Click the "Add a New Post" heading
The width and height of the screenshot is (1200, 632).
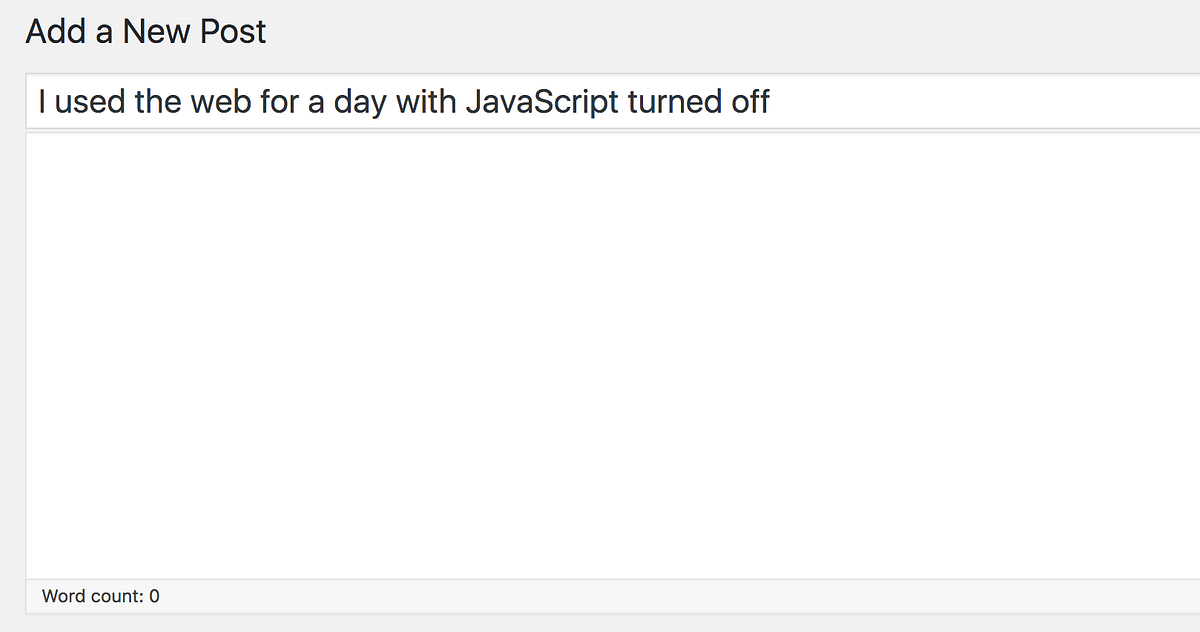pyautogui.click(x=146, y=32)
